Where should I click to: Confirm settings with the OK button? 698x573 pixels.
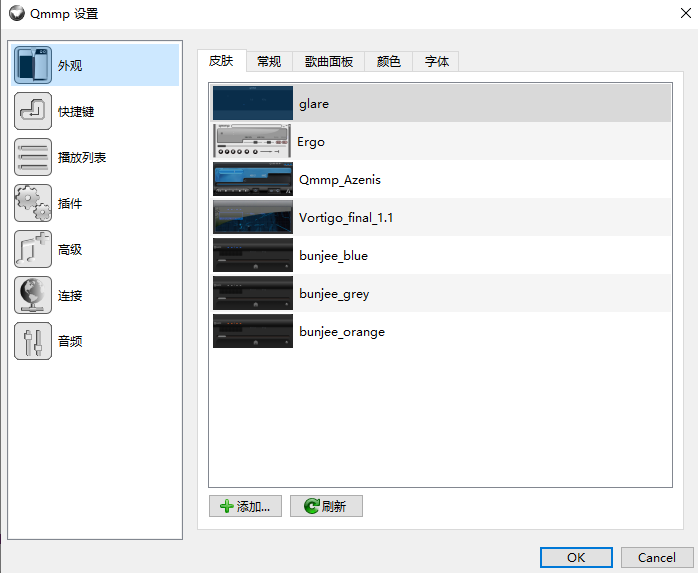(576, 557)
